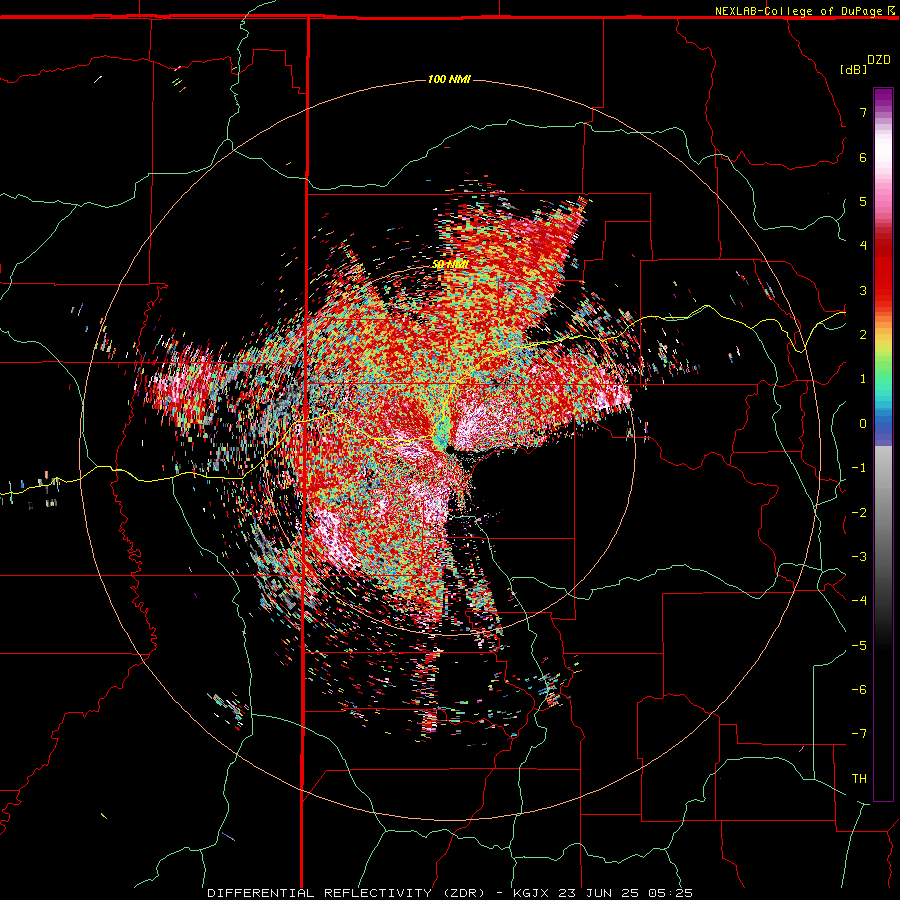Image resolution: width=900 pixels, height=900 pixels.
Task: Click the 4 value on the scale
Action: point(863,246)
